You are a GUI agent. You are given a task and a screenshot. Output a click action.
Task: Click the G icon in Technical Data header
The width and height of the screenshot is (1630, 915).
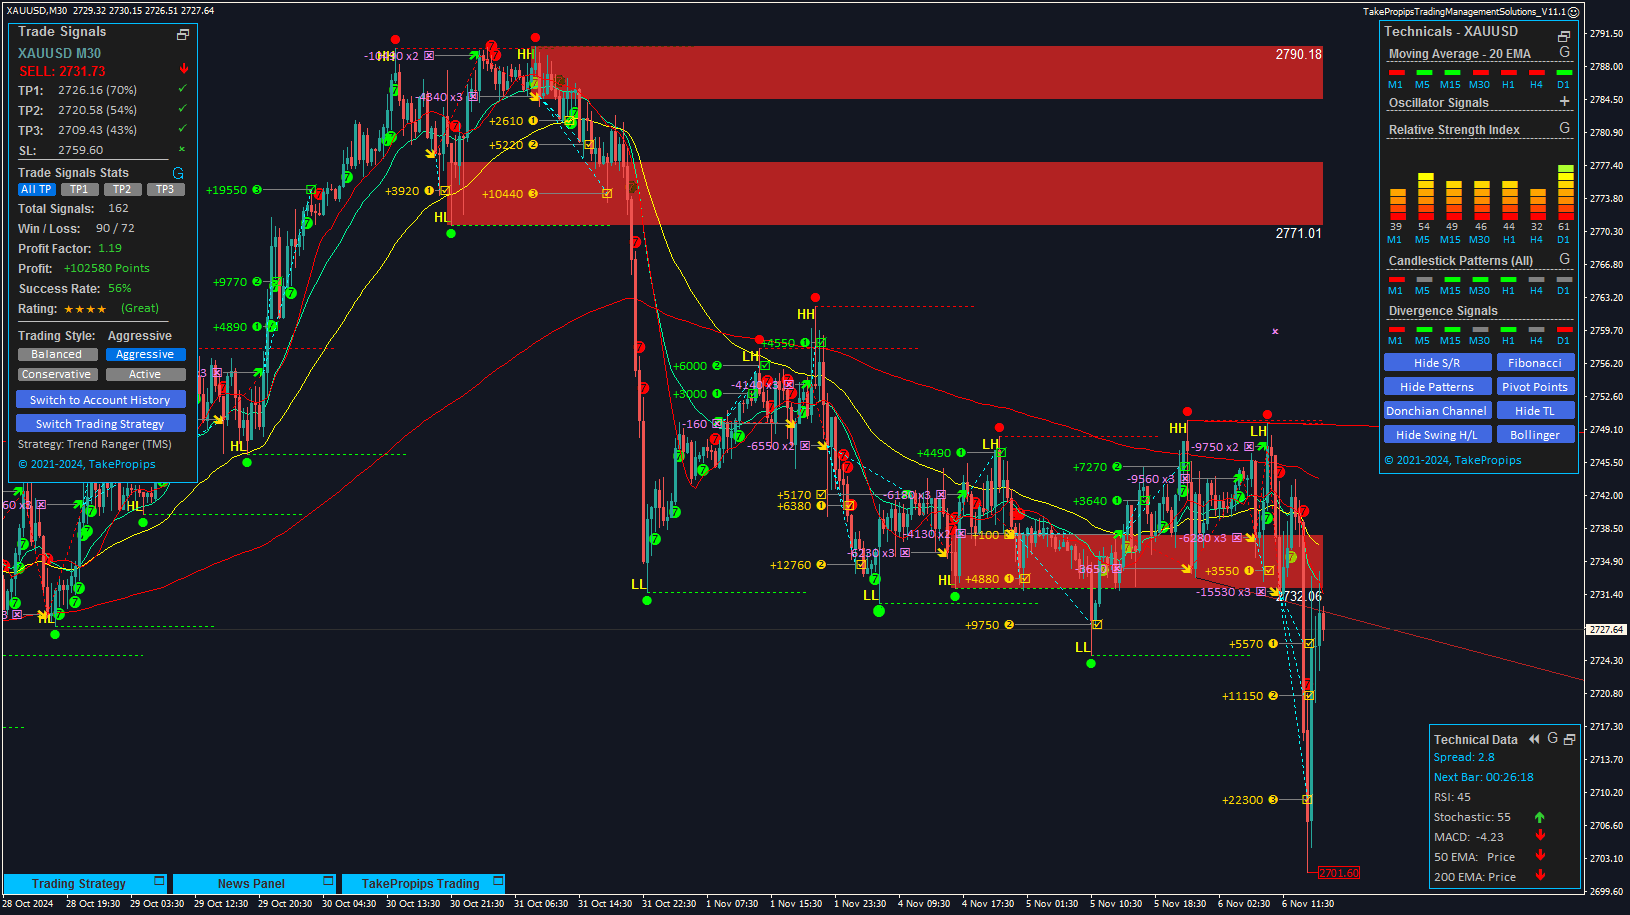(1553, 738)
